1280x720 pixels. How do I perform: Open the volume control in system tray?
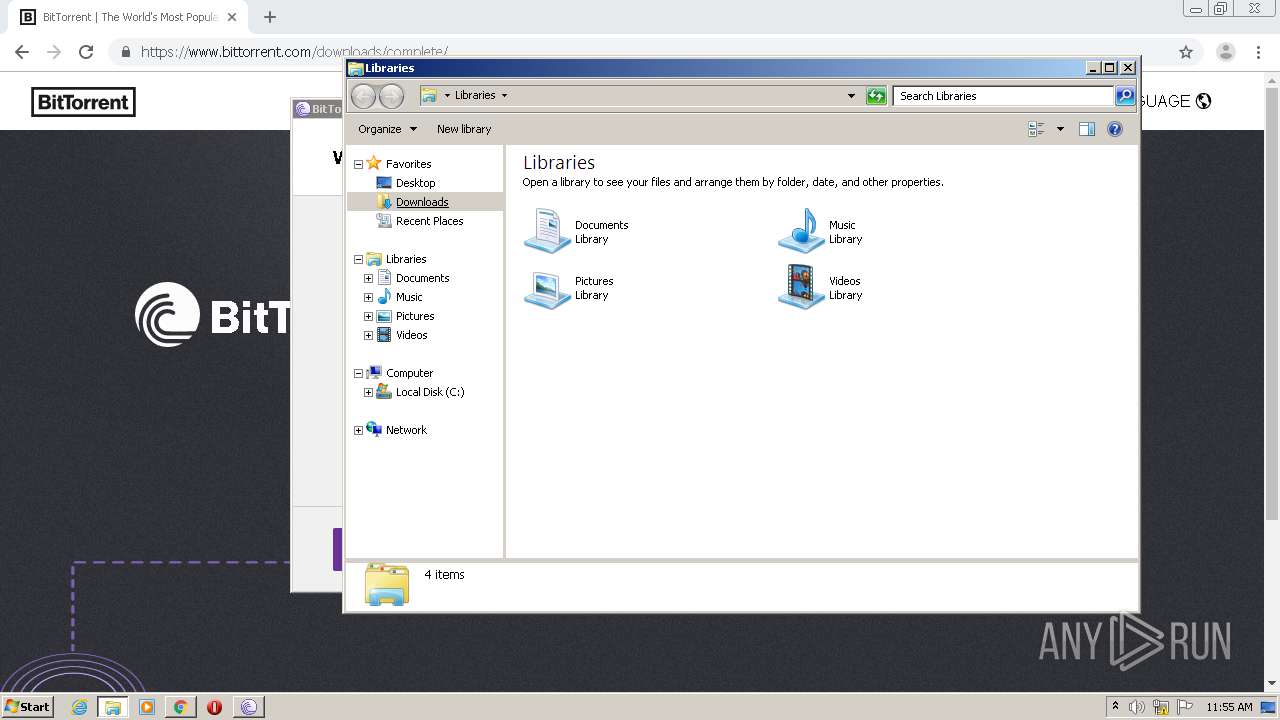1137,707
